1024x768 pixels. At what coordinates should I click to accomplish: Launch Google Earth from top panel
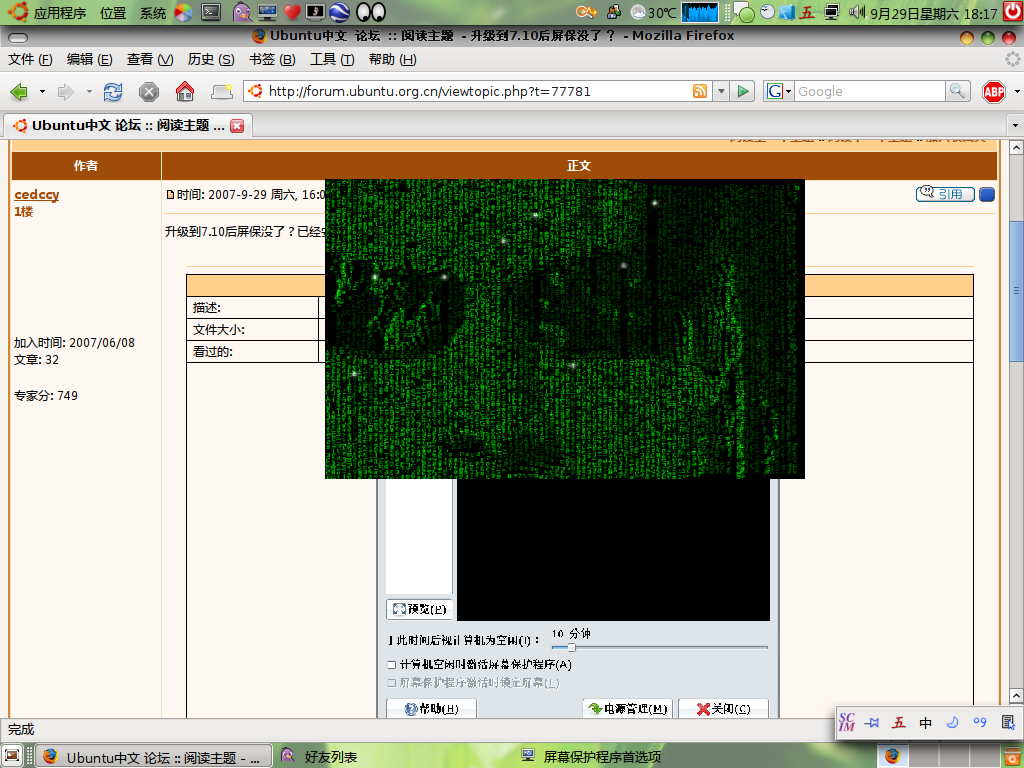tap(339, 12)
